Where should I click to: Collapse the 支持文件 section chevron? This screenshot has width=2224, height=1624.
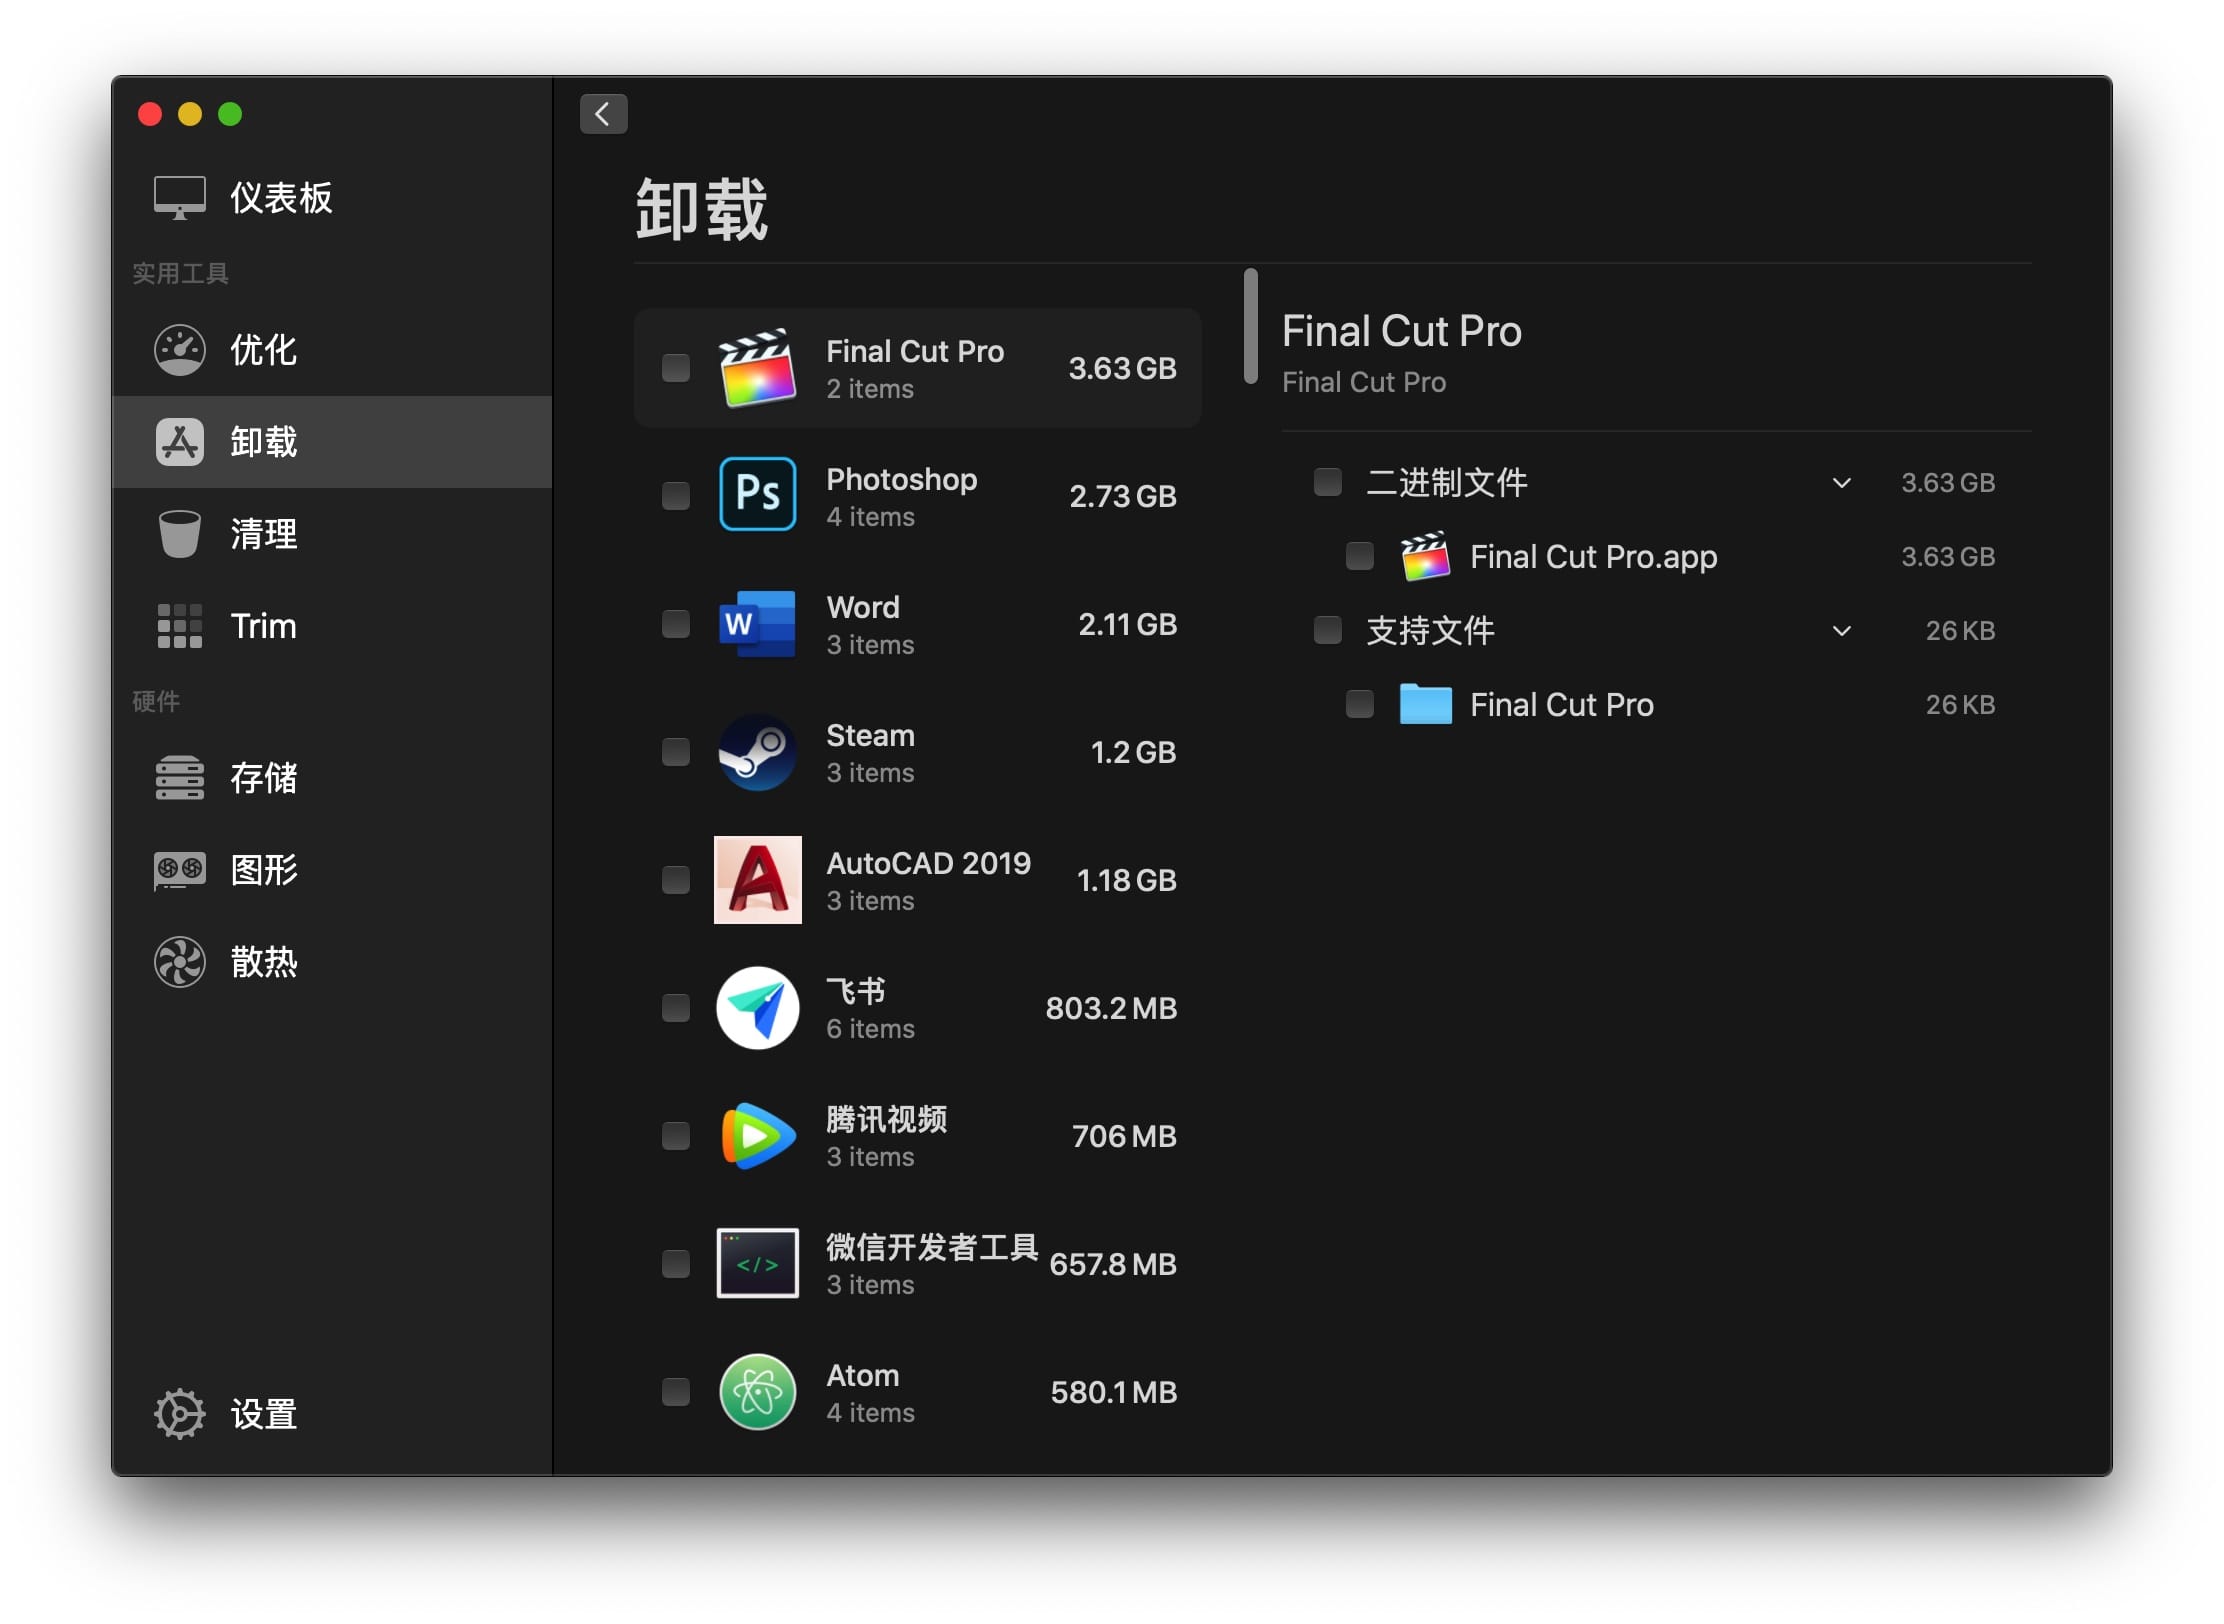[x=1841, y=631]
